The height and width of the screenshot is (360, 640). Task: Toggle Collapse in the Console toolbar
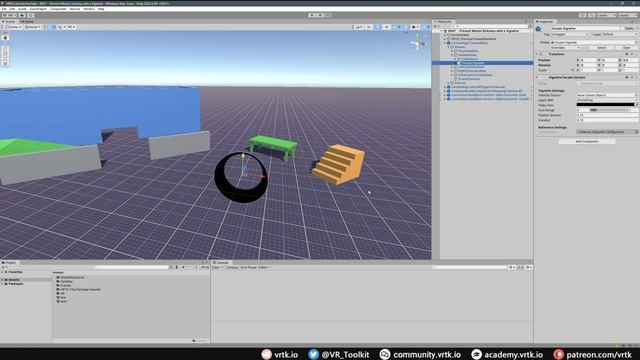231,267
